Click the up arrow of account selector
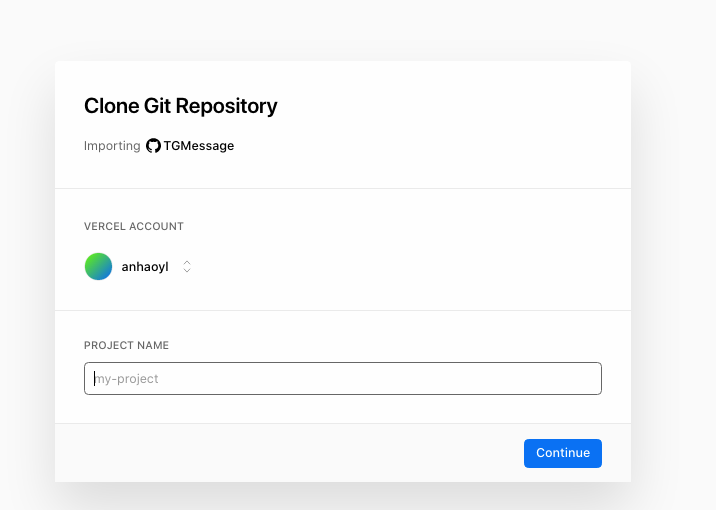This screenshot has width=716, height=510. click(x=187, y=263)
